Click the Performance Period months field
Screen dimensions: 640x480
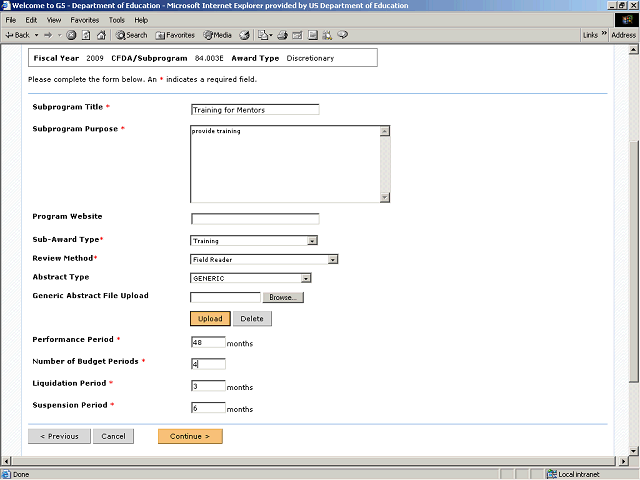(208, 342)
